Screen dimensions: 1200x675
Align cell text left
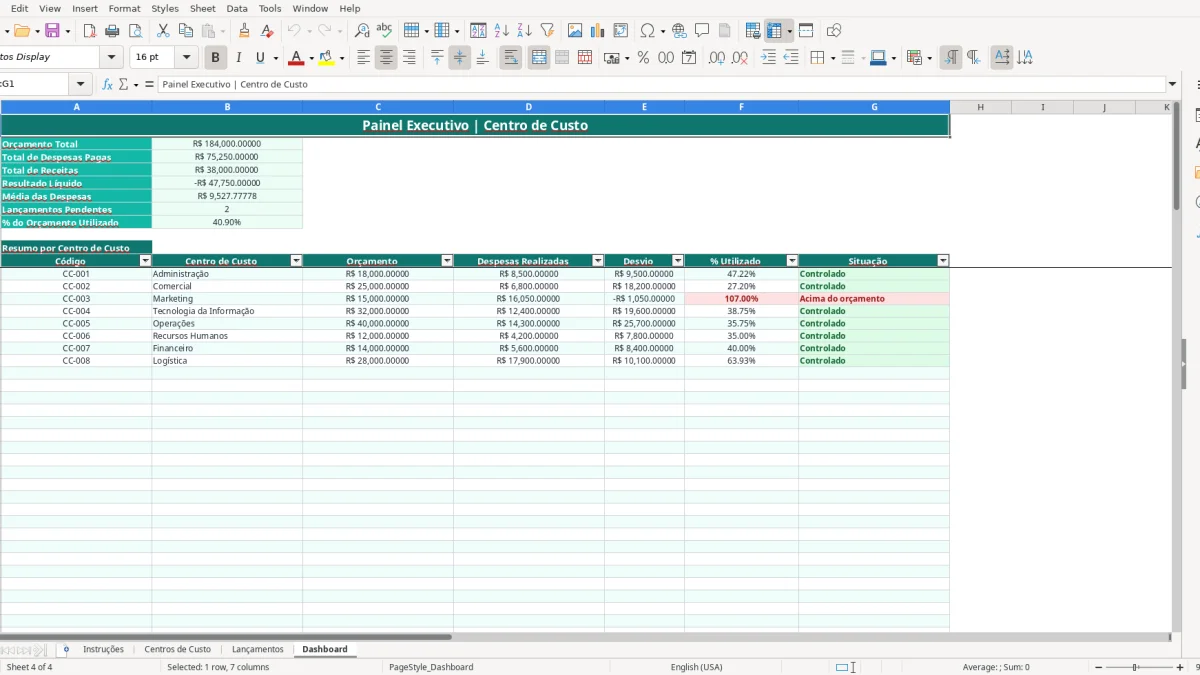[364, 58]
